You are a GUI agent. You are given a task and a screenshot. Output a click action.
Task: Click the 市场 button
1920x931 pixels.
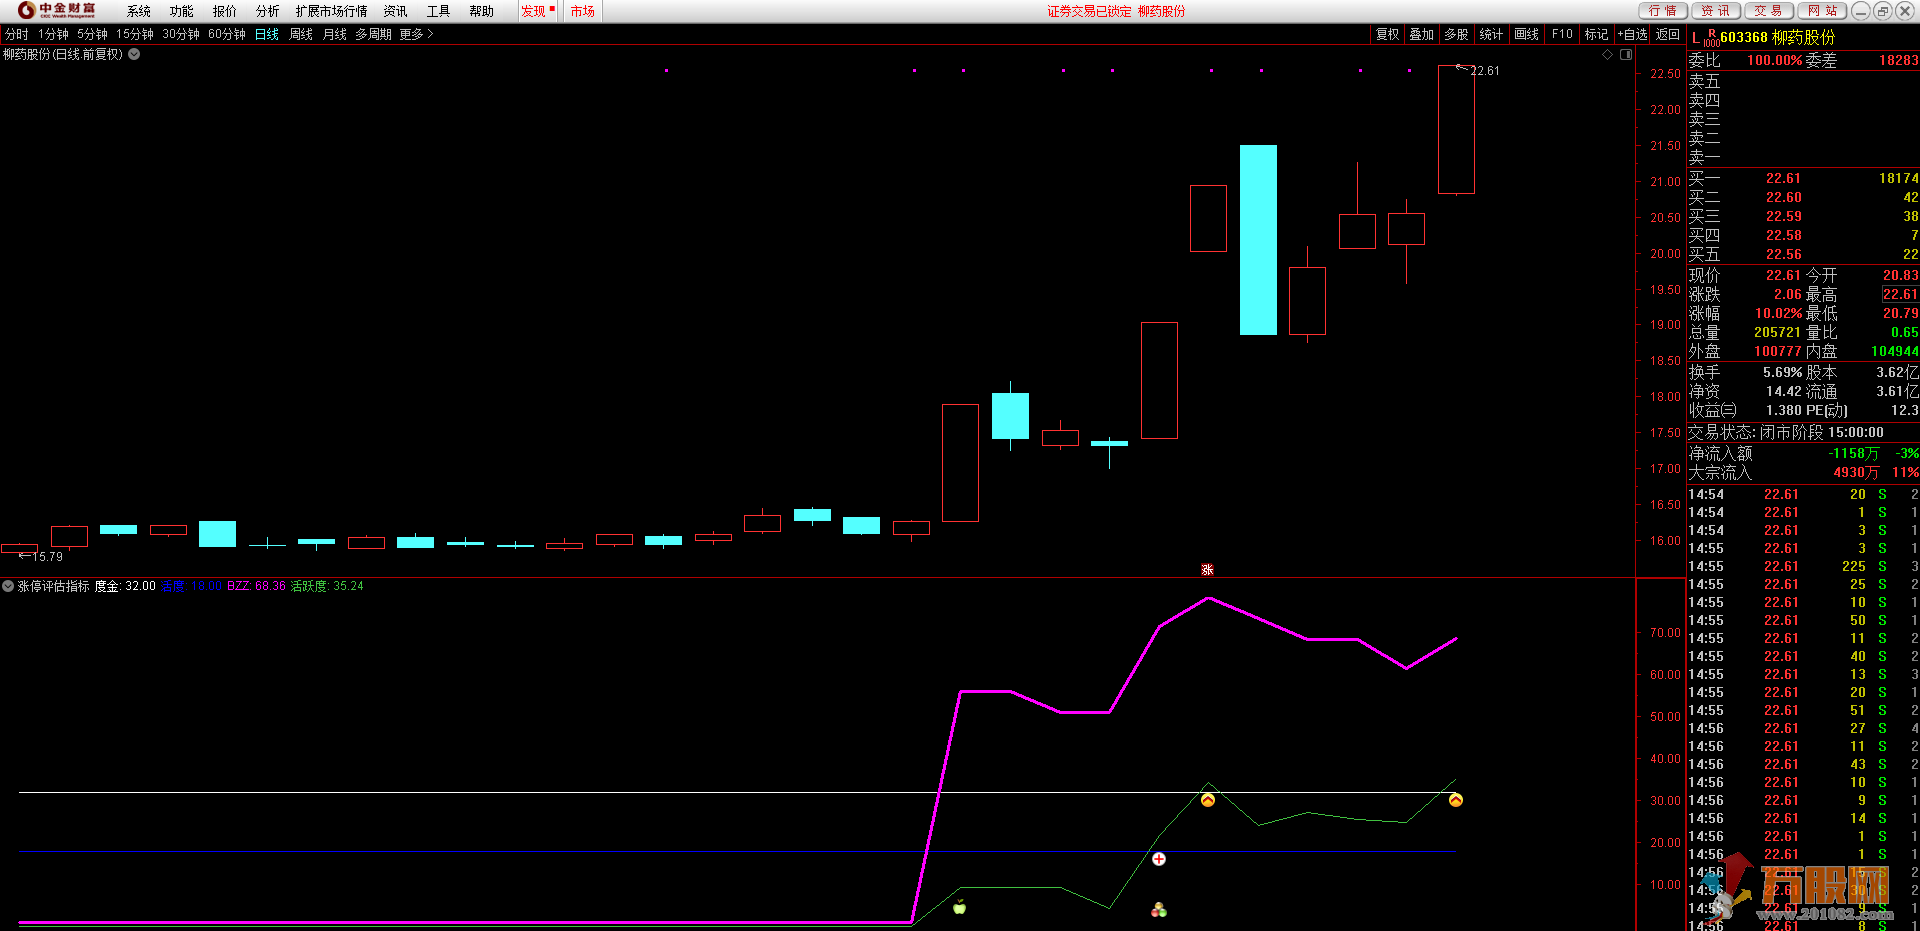[583, 11]
